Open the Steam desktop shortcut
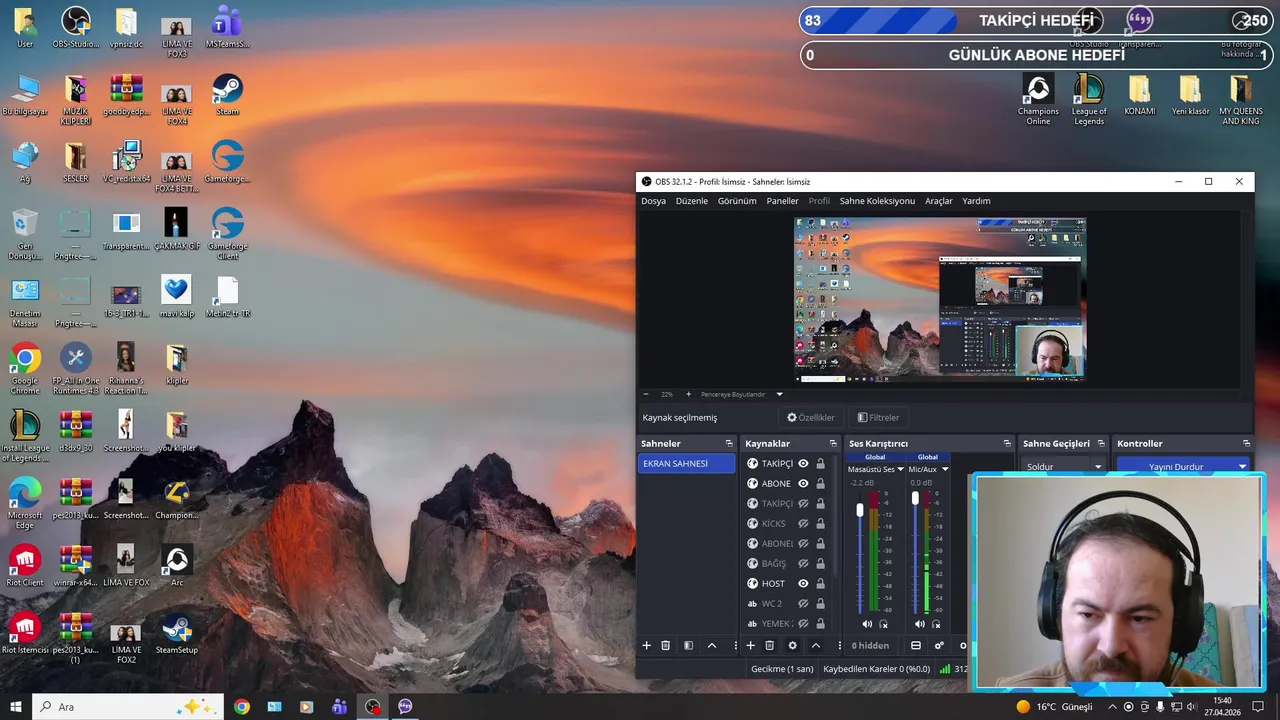 coord(227,94)
